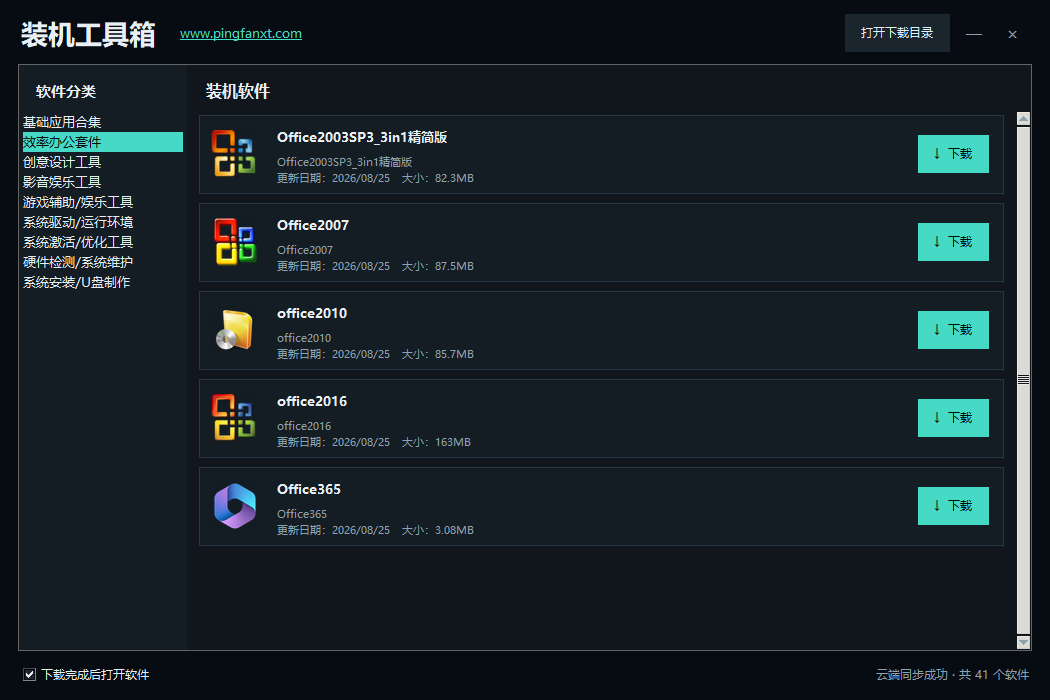
Task: Click the Office365 hexagon logo icon
Action: [x=234, y=506]
